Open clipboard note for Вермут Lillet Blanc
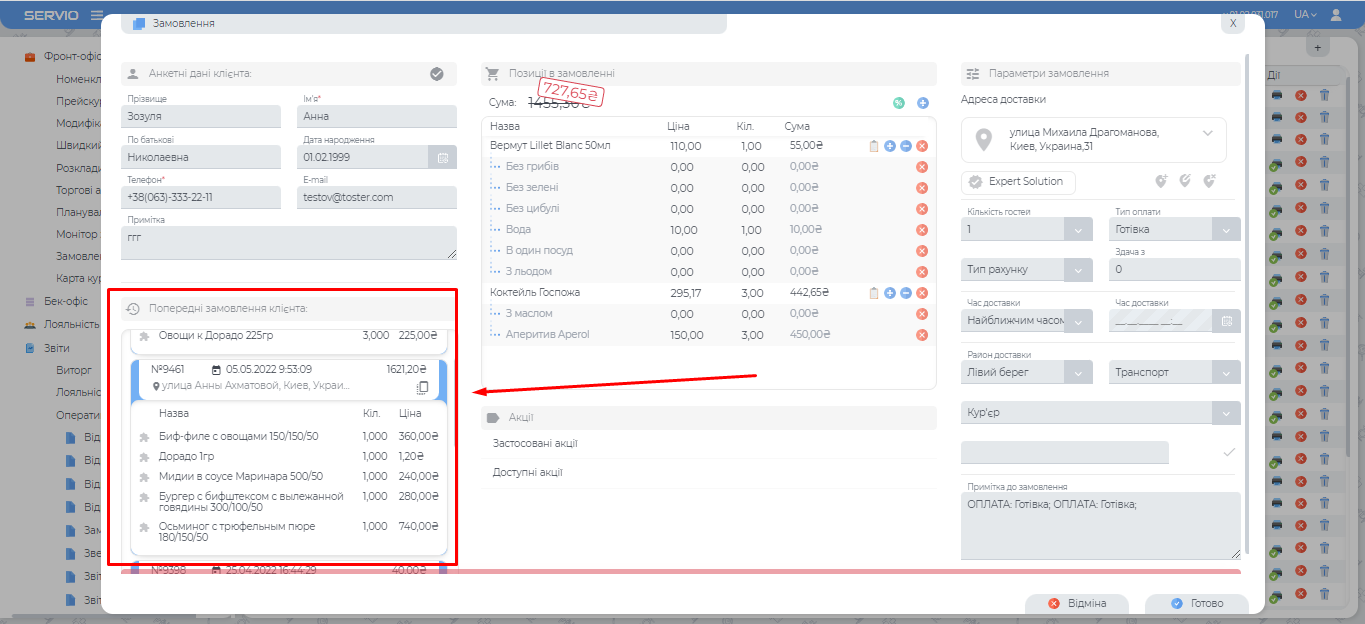The width and height of the screenshot is (1365, 624). [x=874, y=146]
